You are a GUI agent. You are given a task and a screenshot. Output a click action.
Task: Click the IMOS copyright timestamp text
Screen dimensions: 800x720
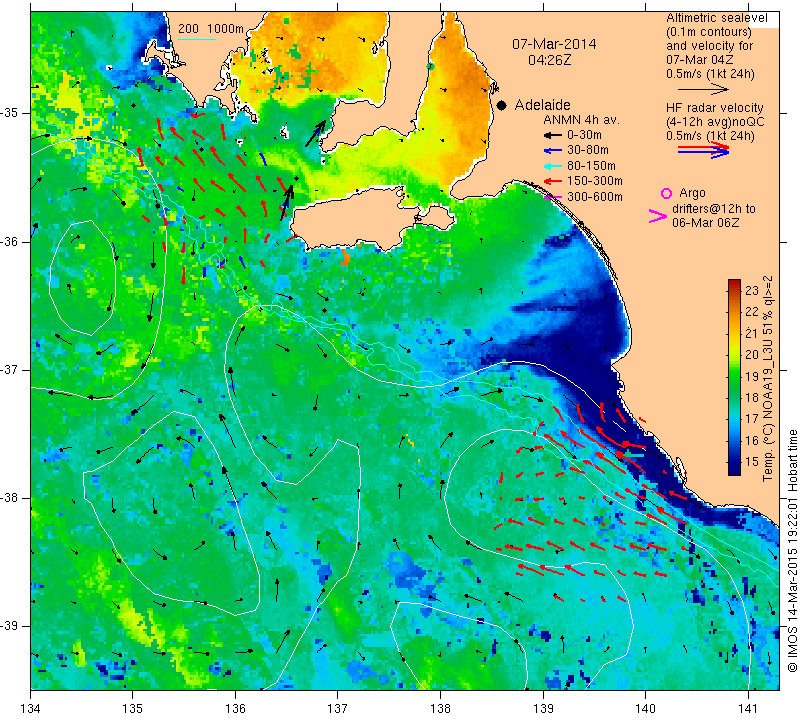(x=792, y=551)
